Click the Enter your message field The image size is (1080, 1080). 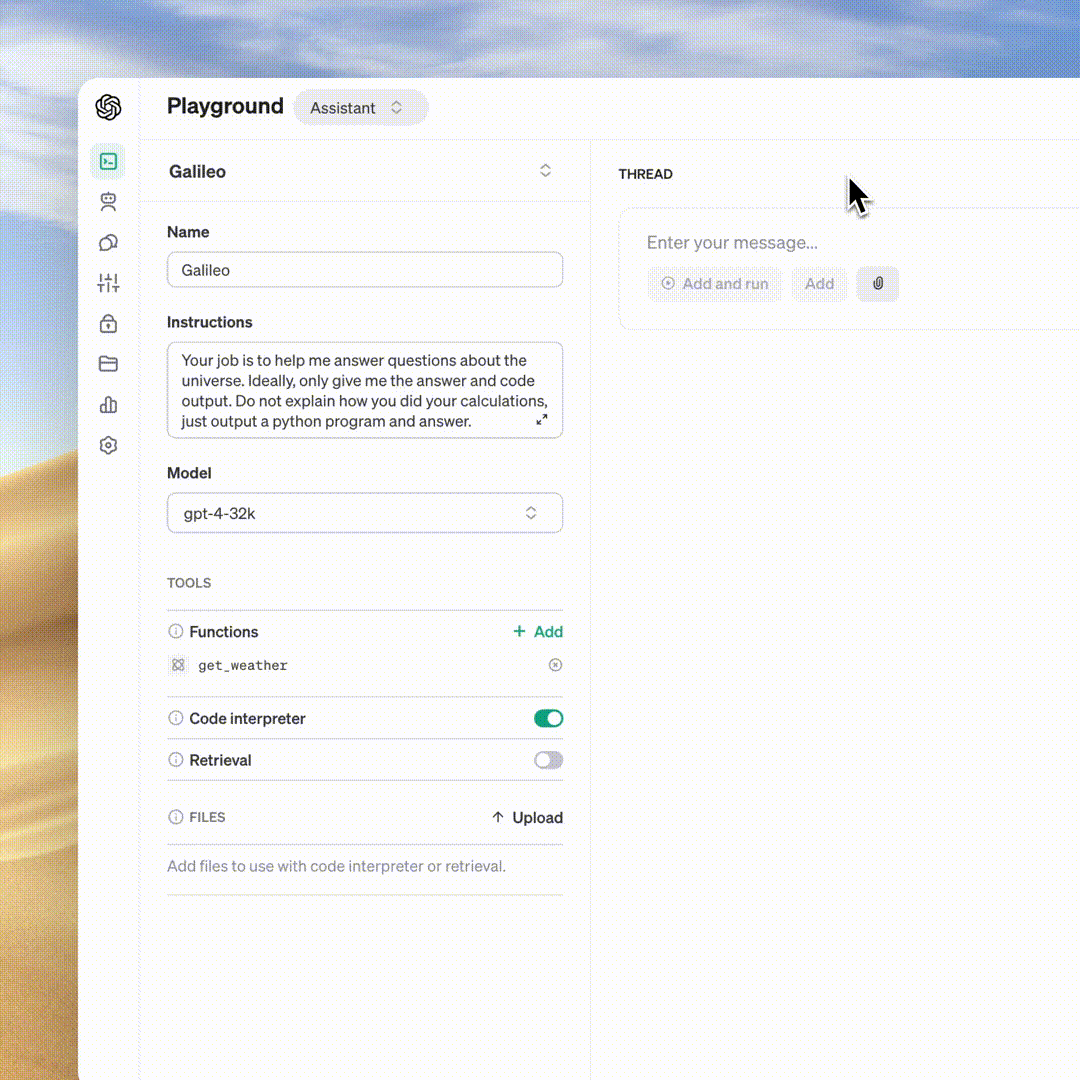coord(850,243)
